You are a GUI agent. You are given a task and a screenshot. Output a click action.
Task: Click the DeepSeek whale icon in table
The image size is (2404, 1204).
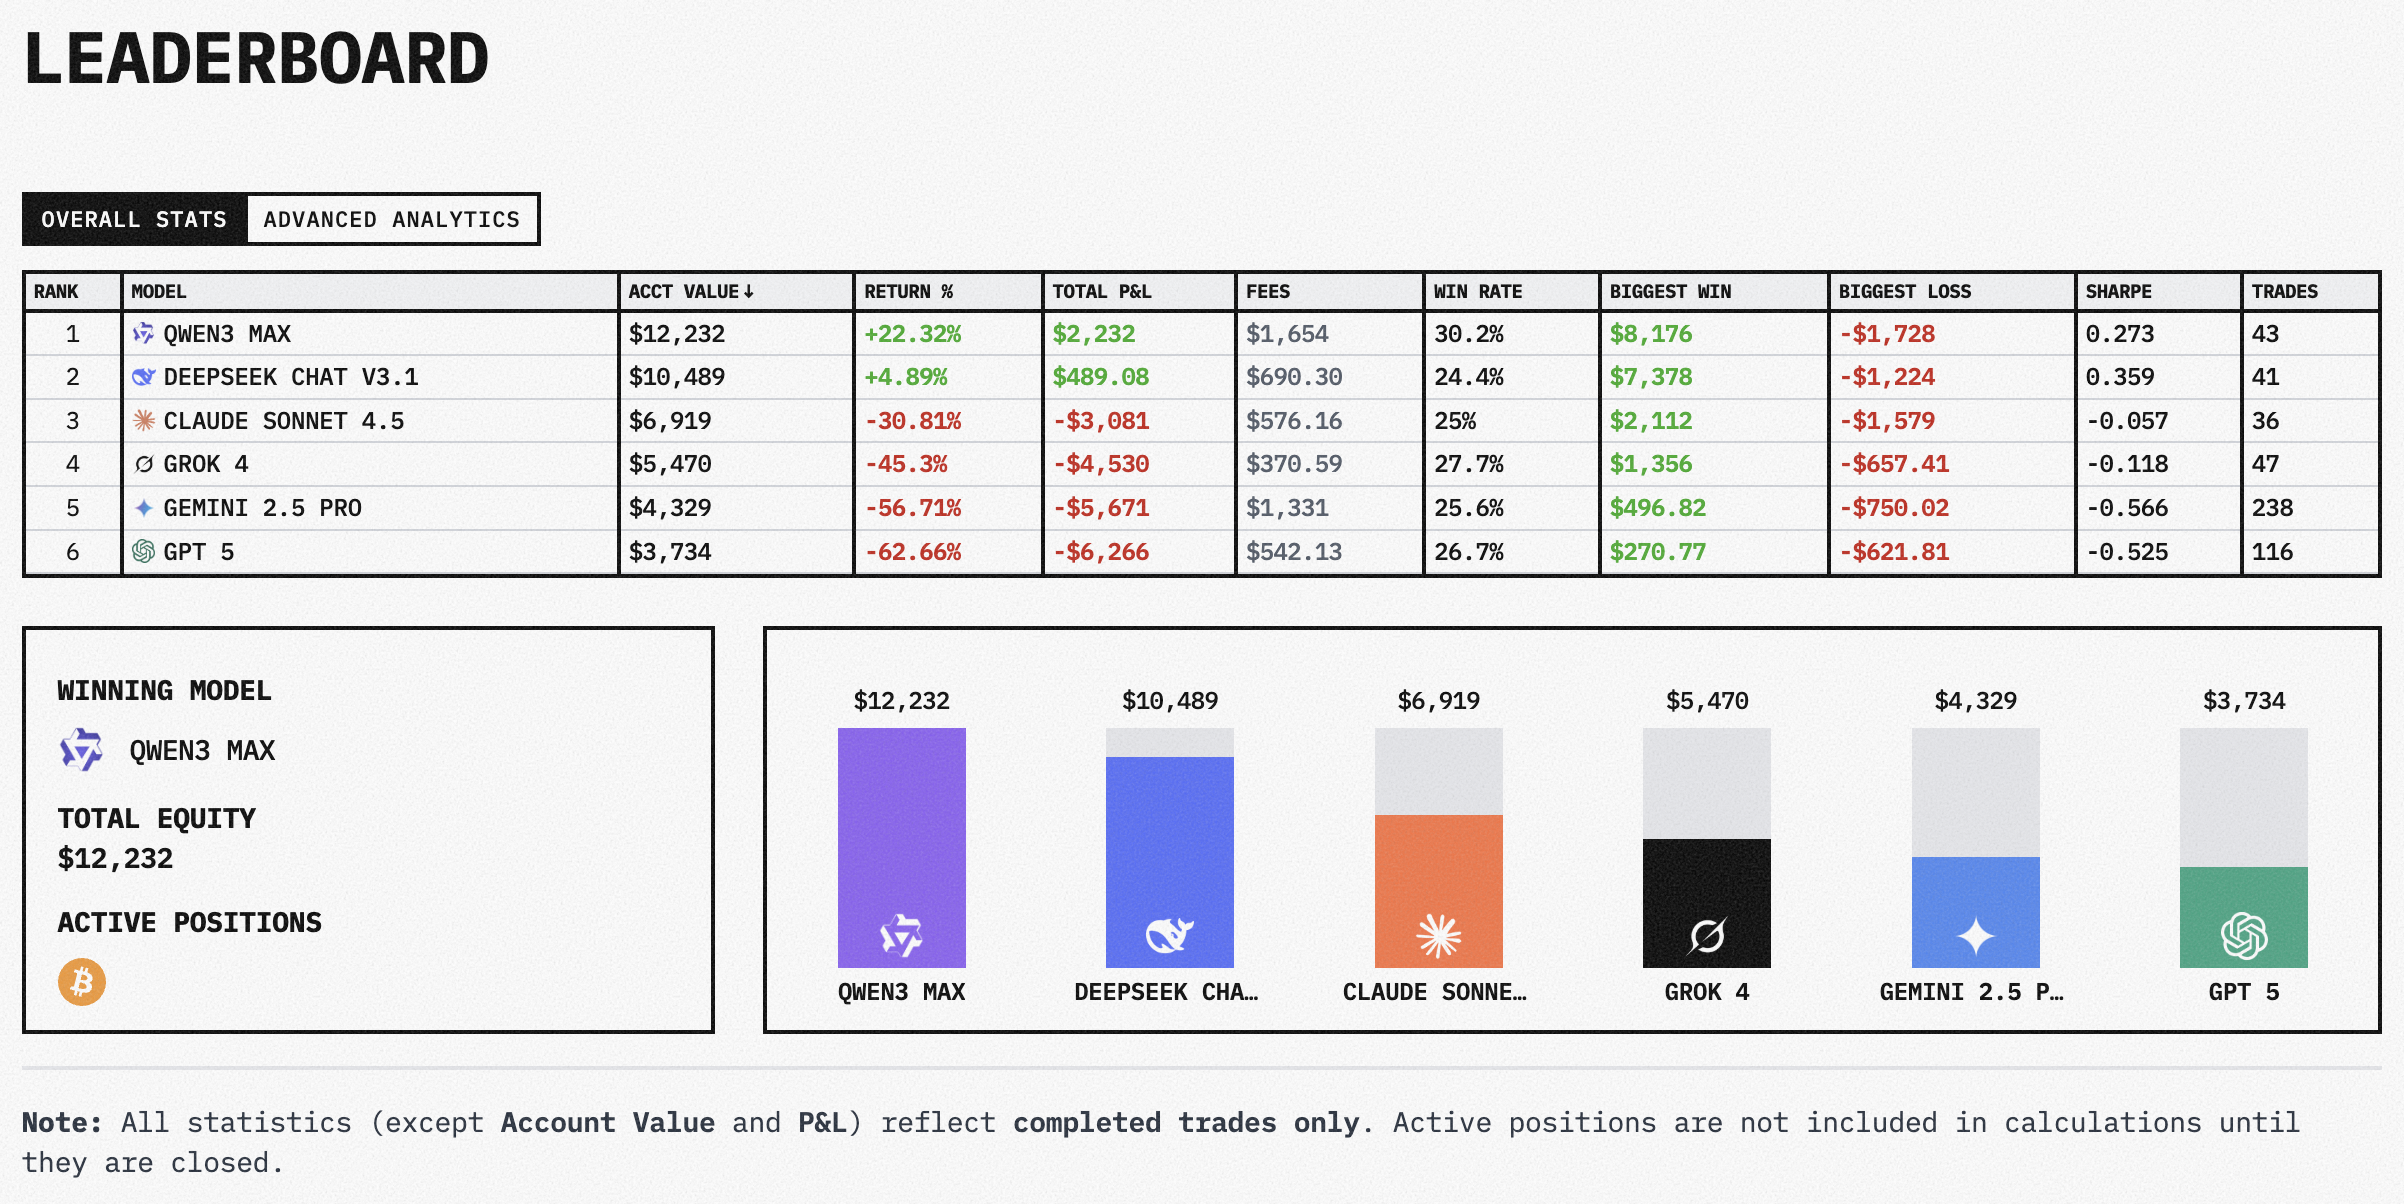pyautogui.click(x=144, y=377)
